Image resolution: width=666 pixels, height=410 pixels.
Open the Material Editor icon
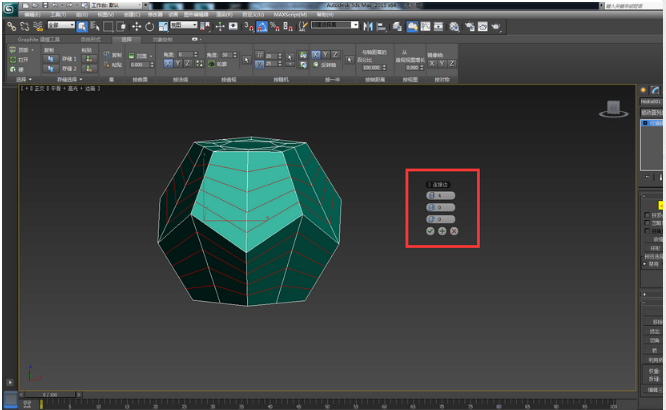(454, 27)
